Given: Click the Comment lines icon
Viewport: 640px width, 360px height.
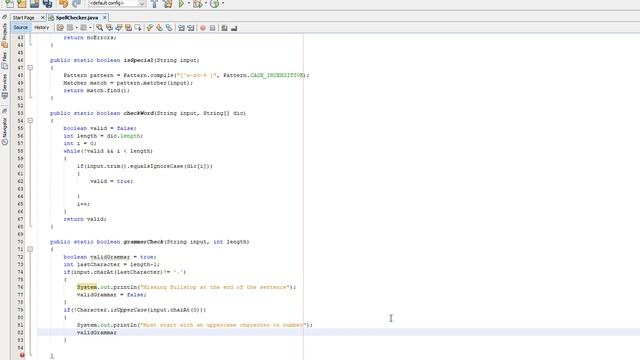Looking at the screenshot, I should [224, 28].
